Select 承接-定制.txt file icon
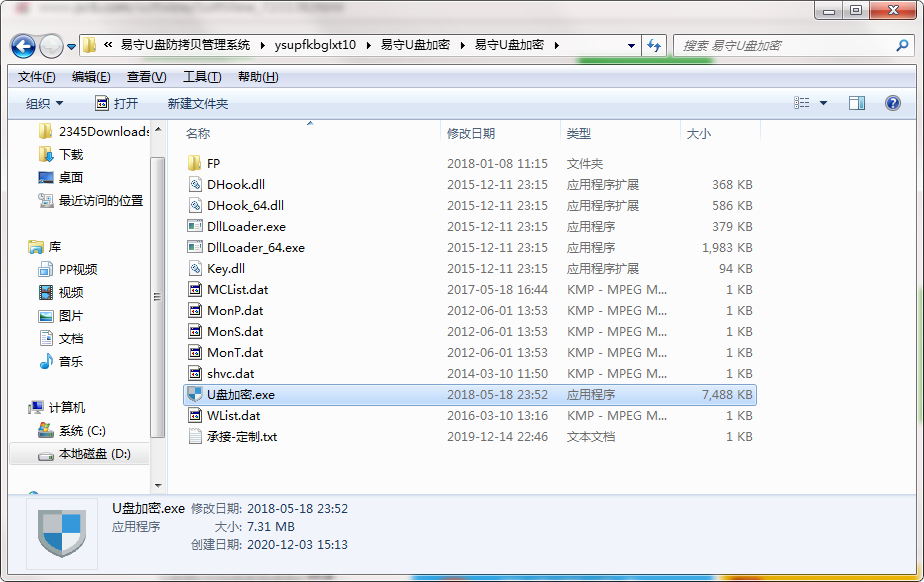 point(194,436)
